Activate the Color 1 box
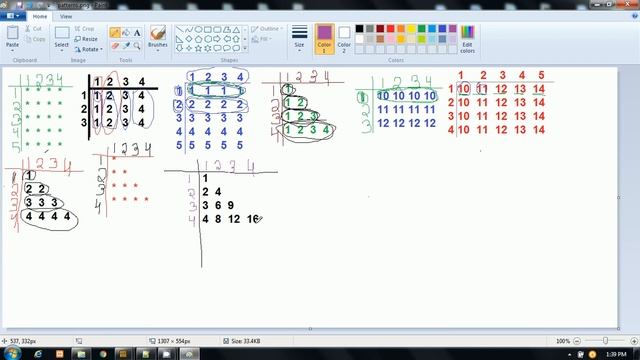 coord(324,39)
